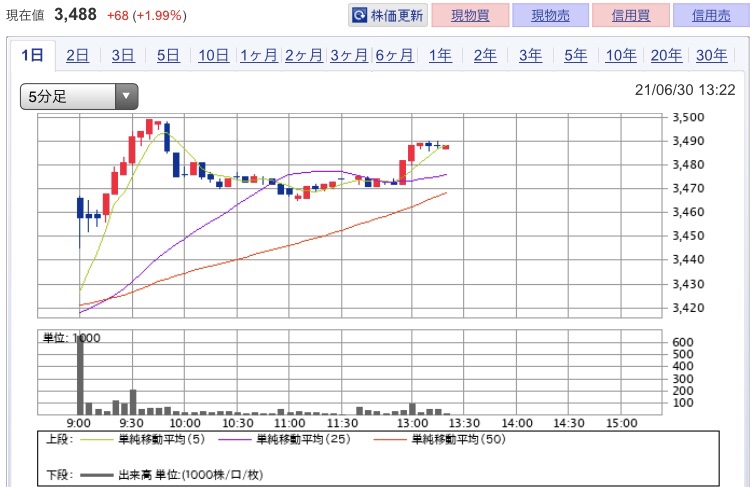Switch to the 3ヶ月 chart tab

[349, 55]
